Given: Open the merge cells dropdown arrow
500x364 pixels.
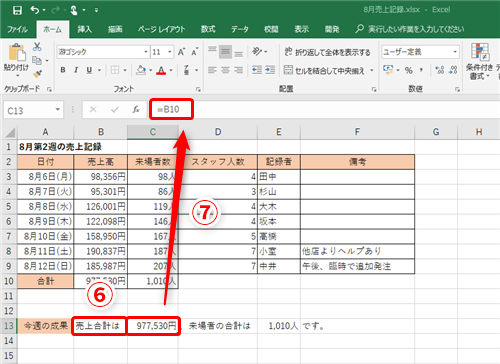Looking at the screenshot, I should [372, 70].
